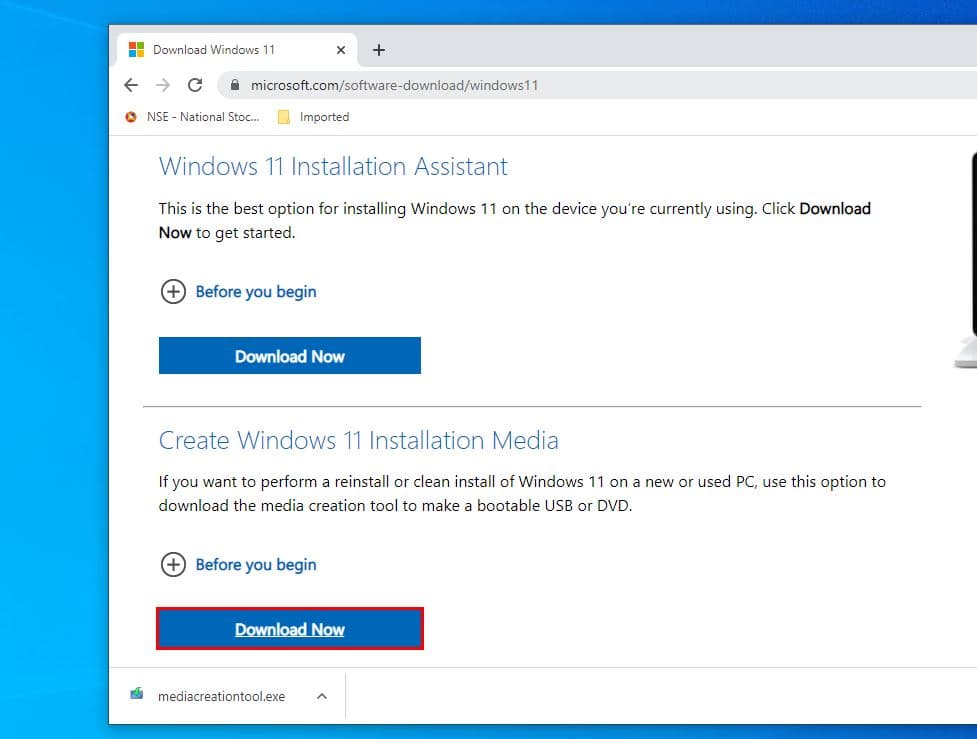Open the chevron menu on mediacreationtool.exe download

pyautogui.click(x=322, y=696)
